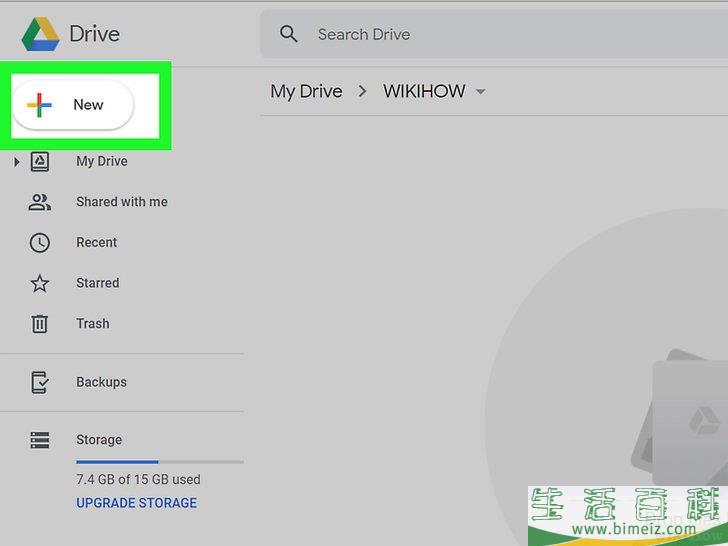Open the WIKIHOW folder dropdown arrow
The width and height of the screenshot is (728, 546).
(x=481, y=92)
